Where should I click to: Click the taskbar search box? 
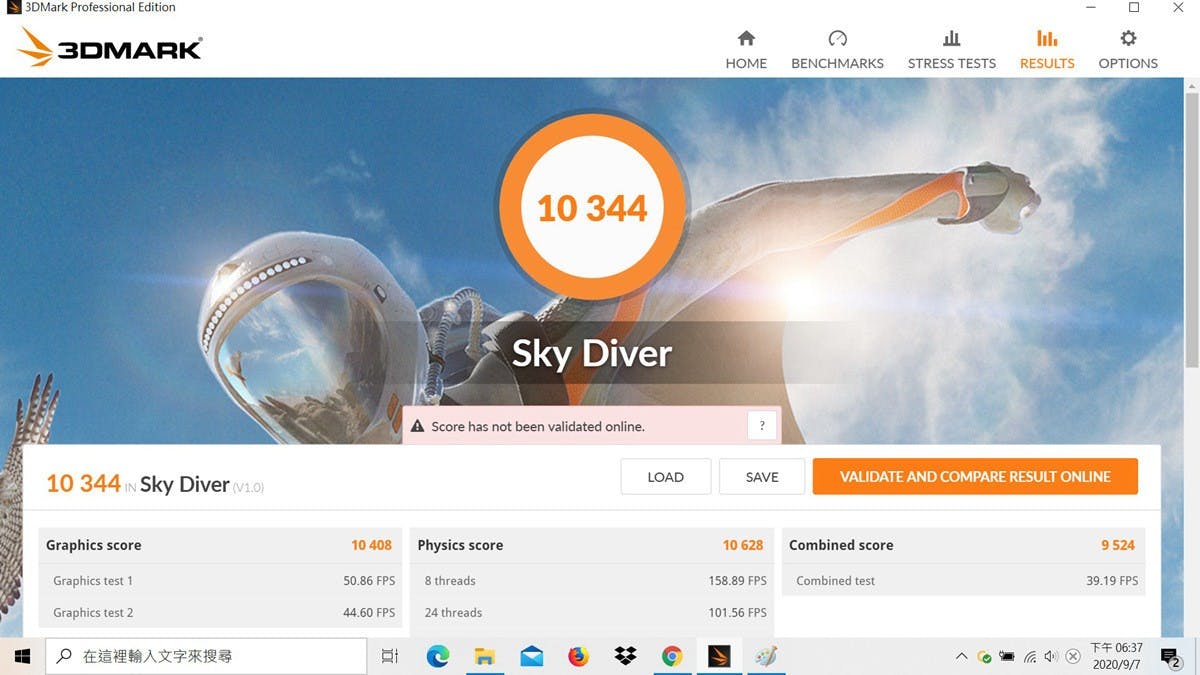tap(206, 656)
